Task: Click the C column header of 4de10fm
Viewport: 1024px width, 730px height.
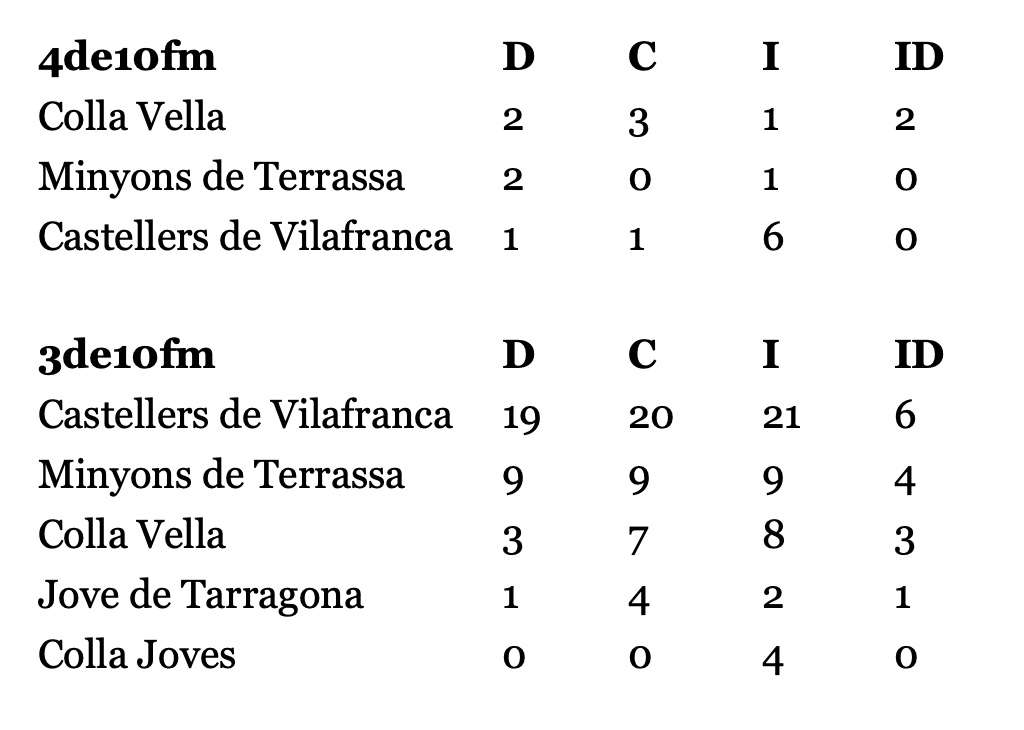Action: (x=642, y=57)
